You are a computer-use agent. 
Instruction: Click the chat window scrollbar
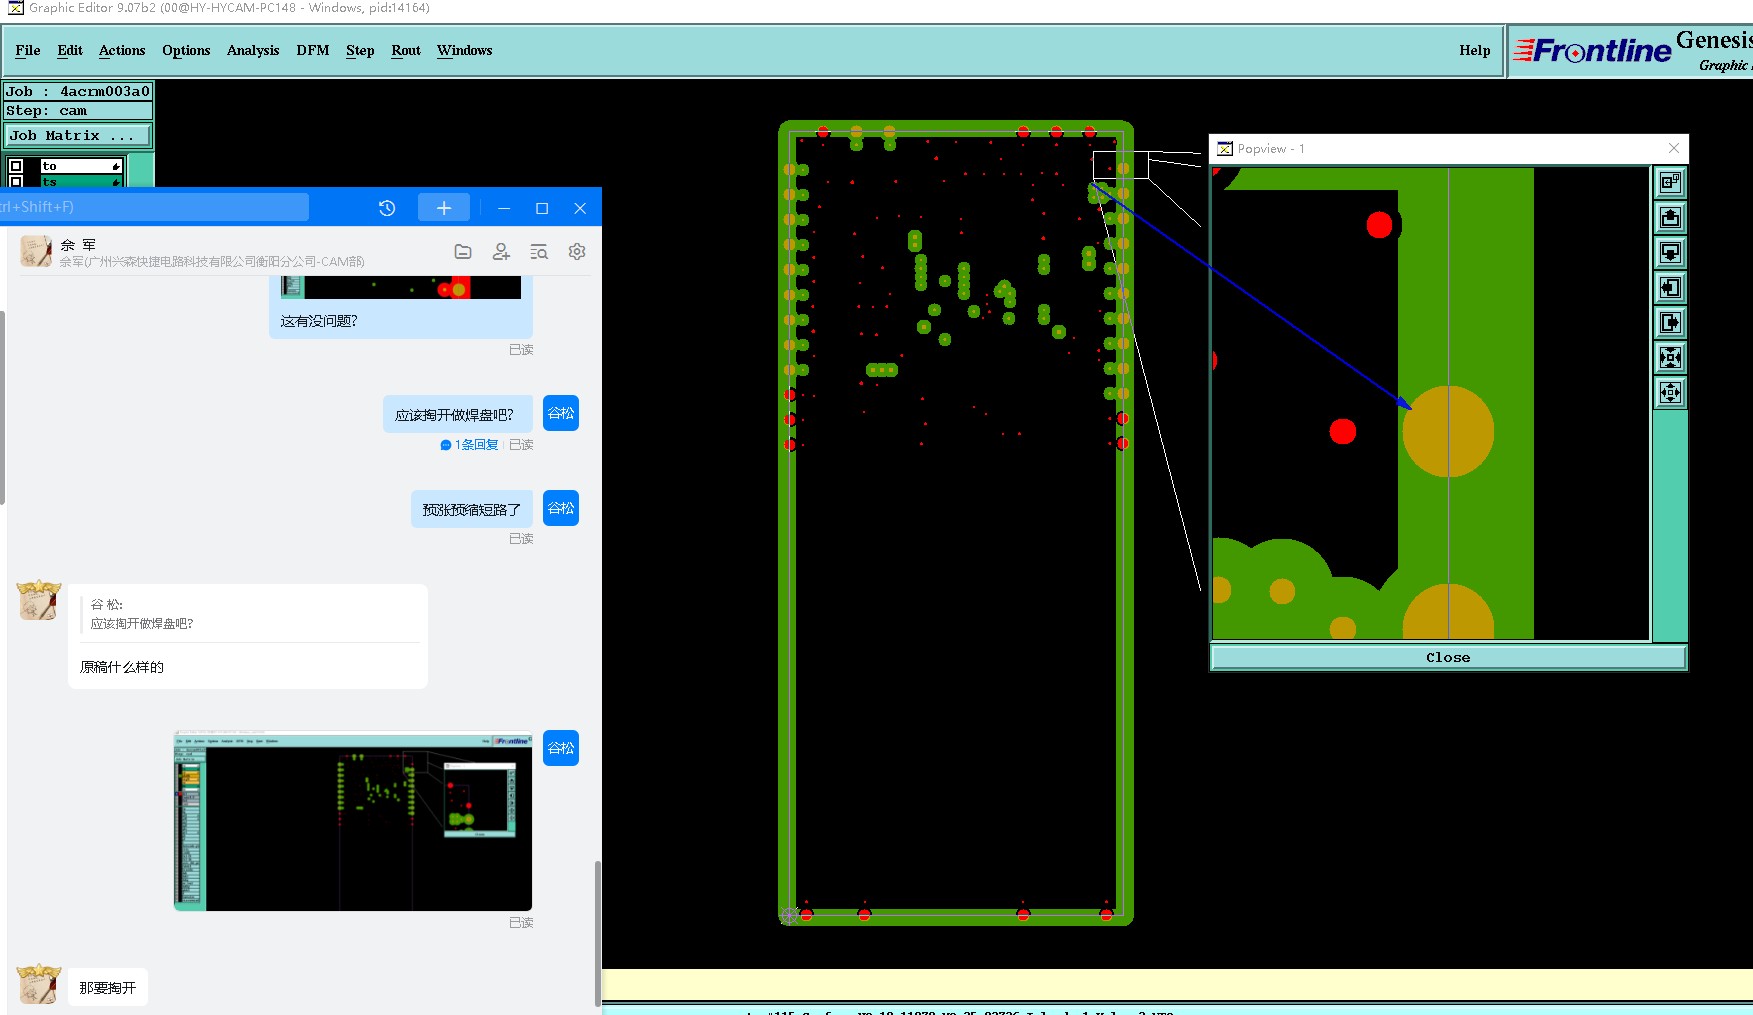[598, 932]
